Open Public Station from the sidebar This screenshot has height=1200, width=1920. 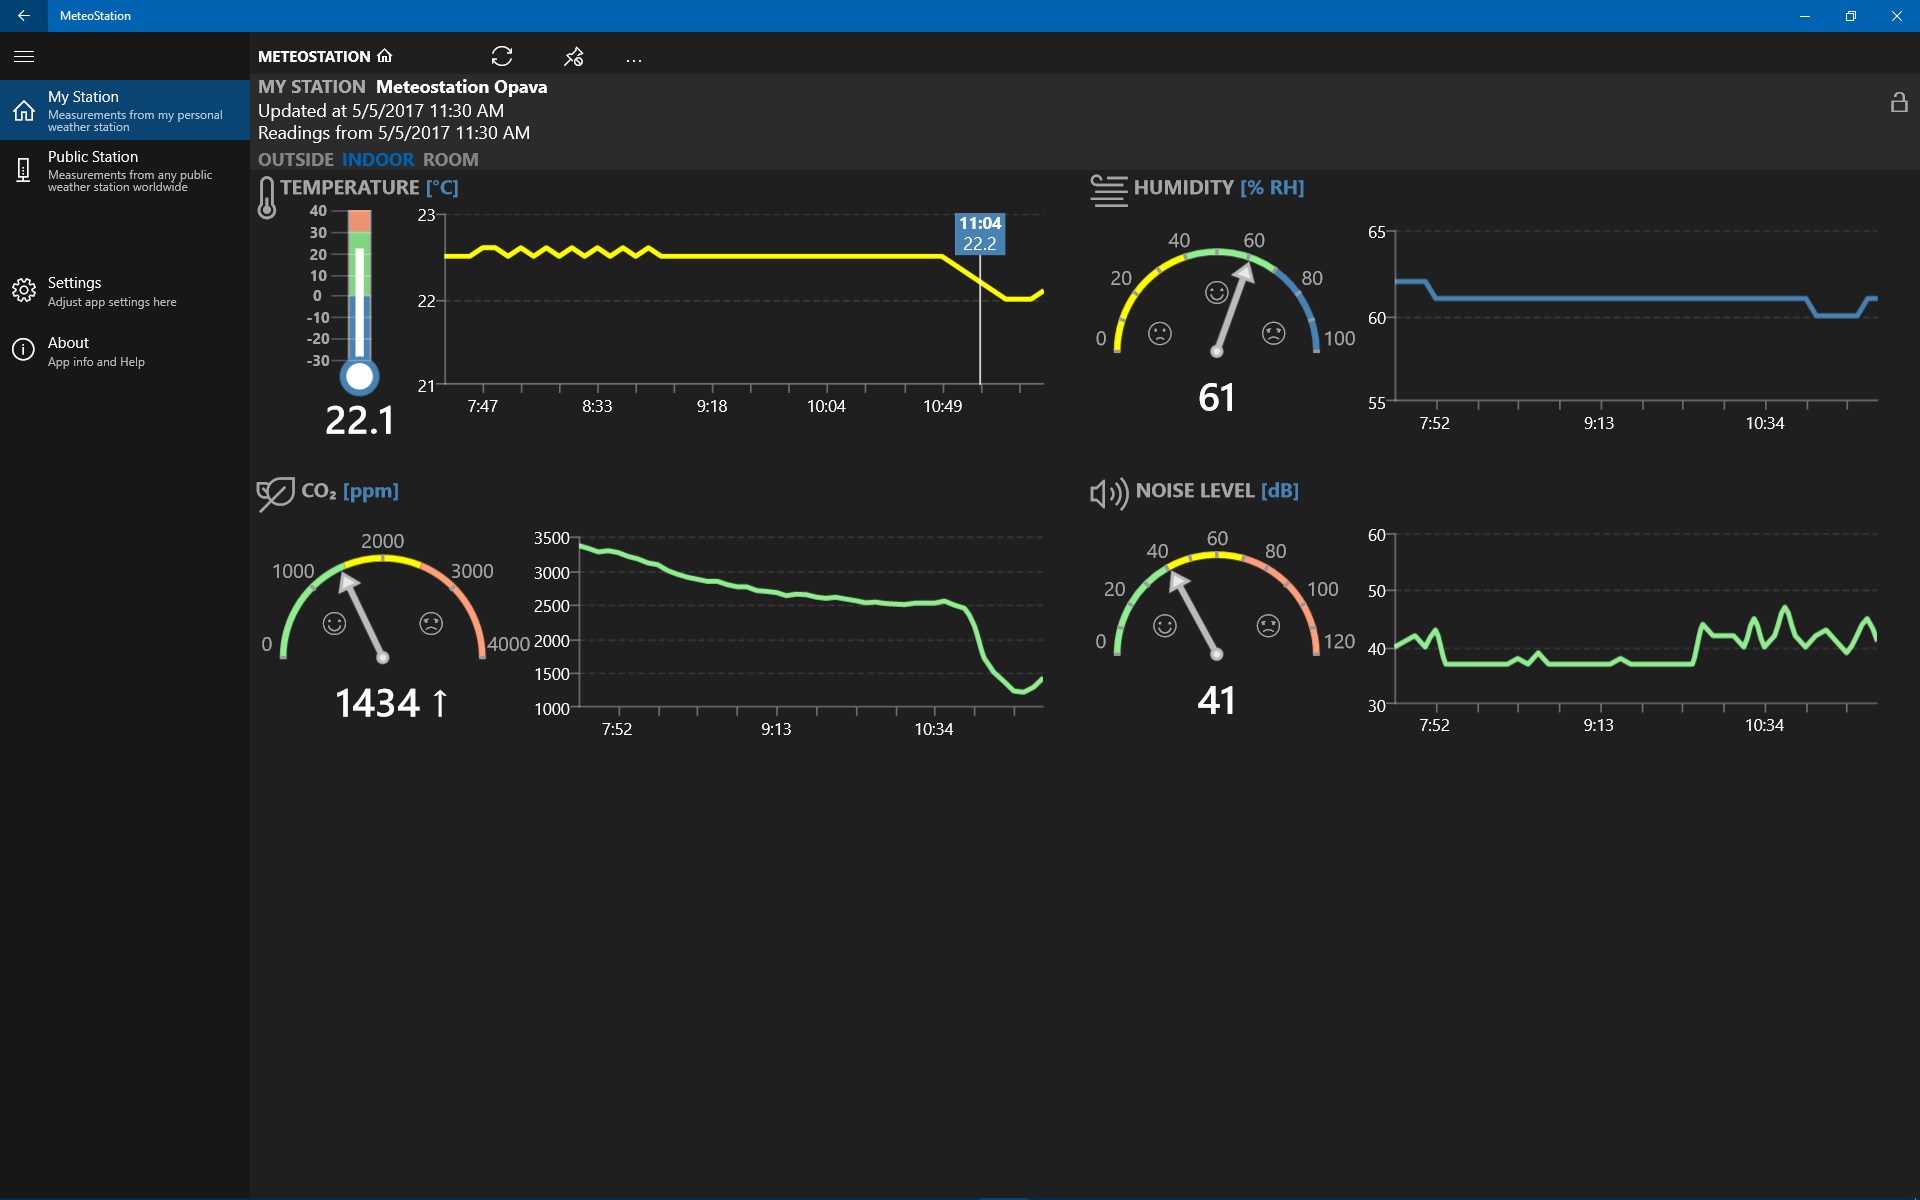120,170
